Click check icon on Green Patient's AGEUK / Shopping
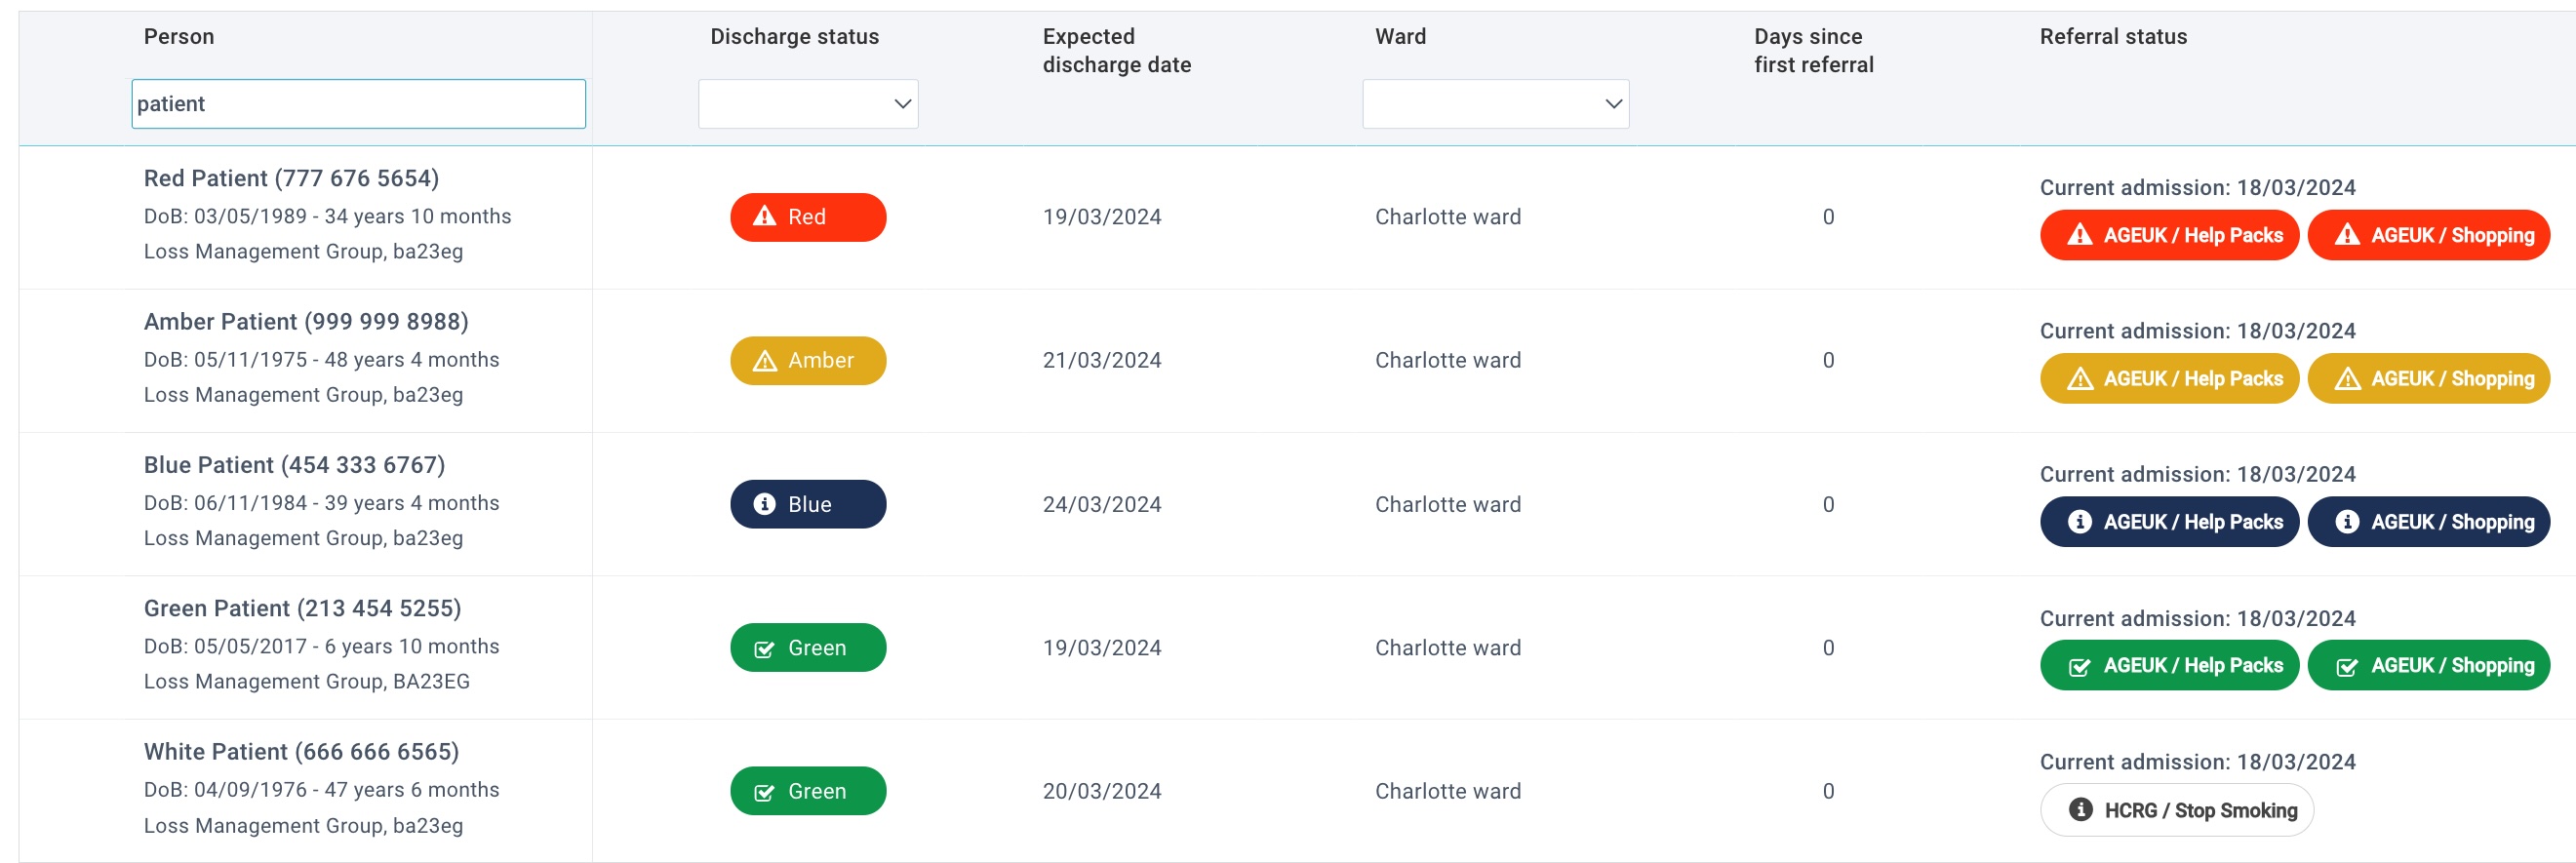 point(2346,667)
